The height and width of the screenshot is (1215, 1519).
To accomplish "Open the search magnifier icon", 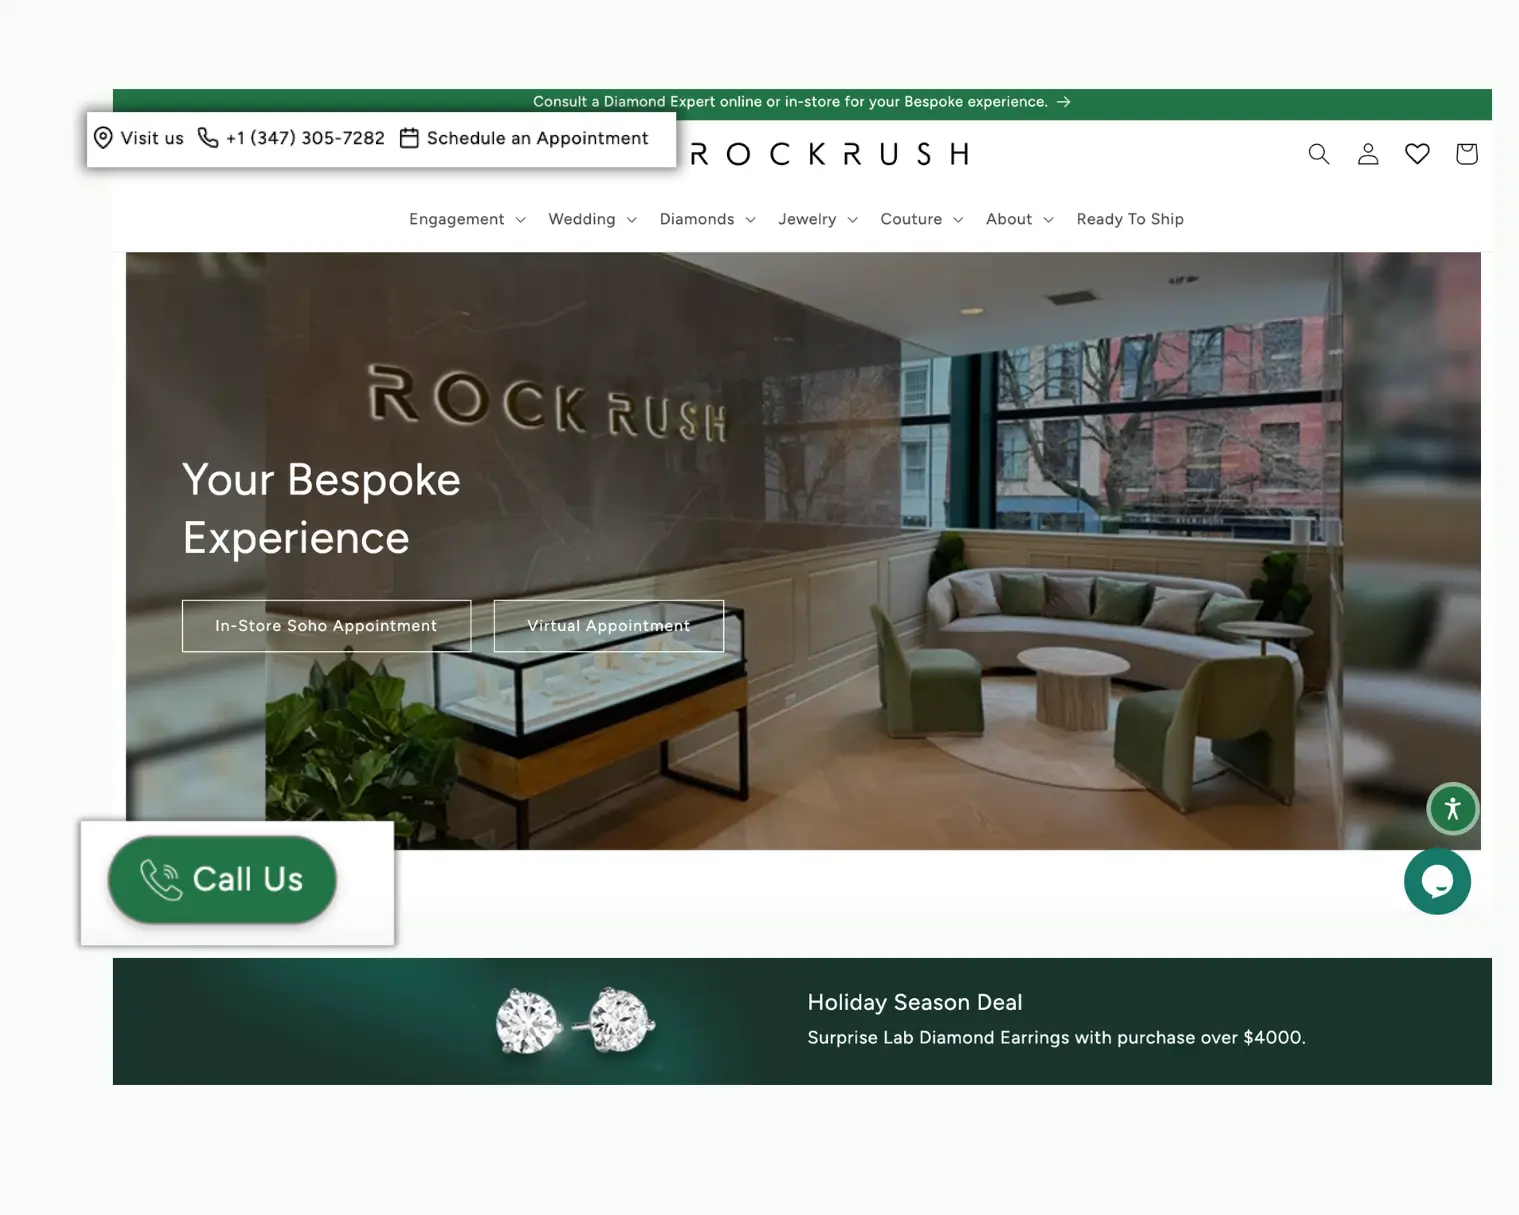I will [x=1318, y=153].
